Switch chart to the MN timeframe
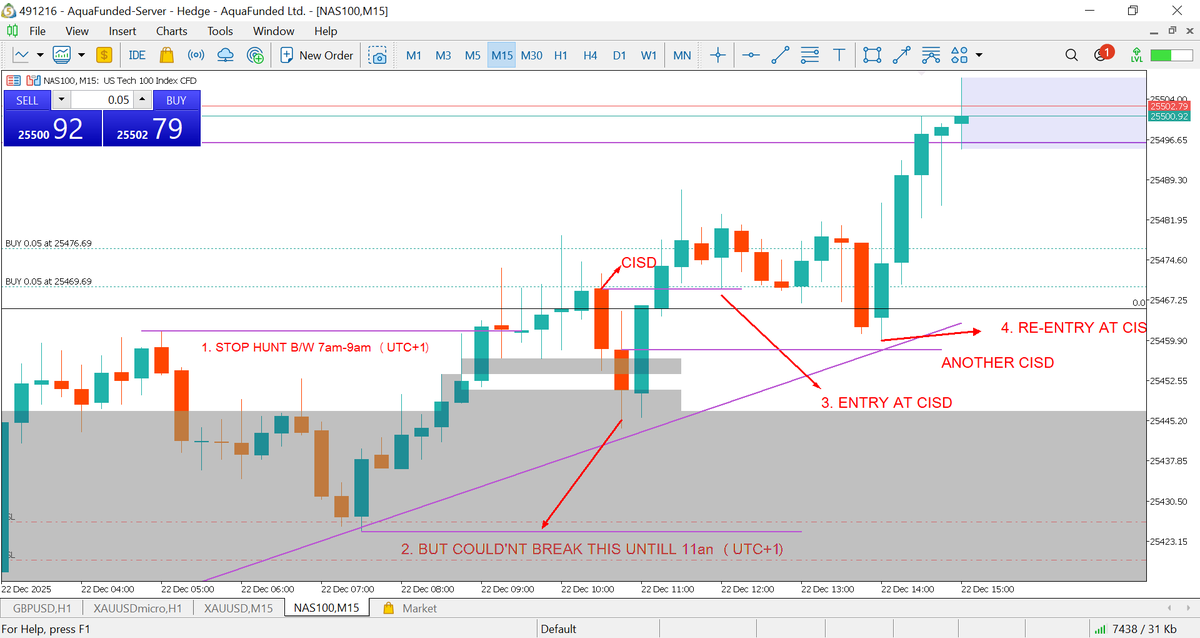Screen dimensions: 1200x638 tap(682, 55)
